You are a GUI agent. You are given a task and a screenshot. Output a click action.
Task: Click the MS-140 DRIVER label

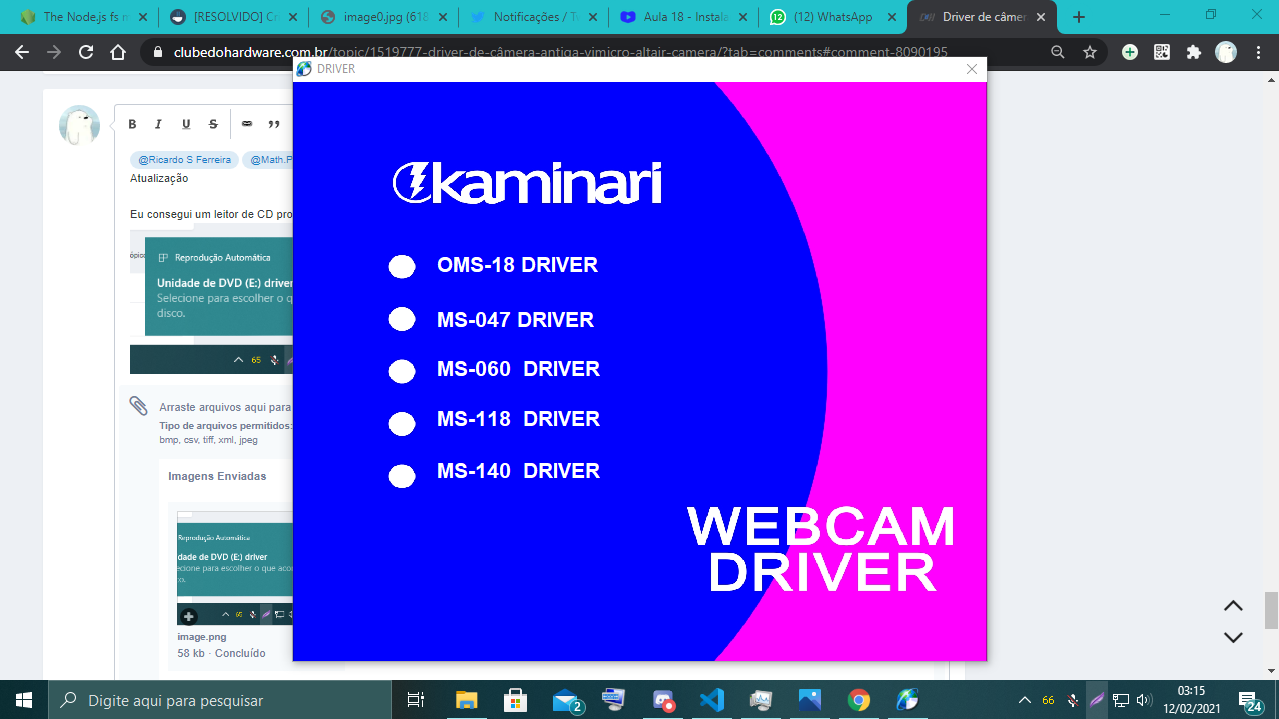[x=518, y=471]
